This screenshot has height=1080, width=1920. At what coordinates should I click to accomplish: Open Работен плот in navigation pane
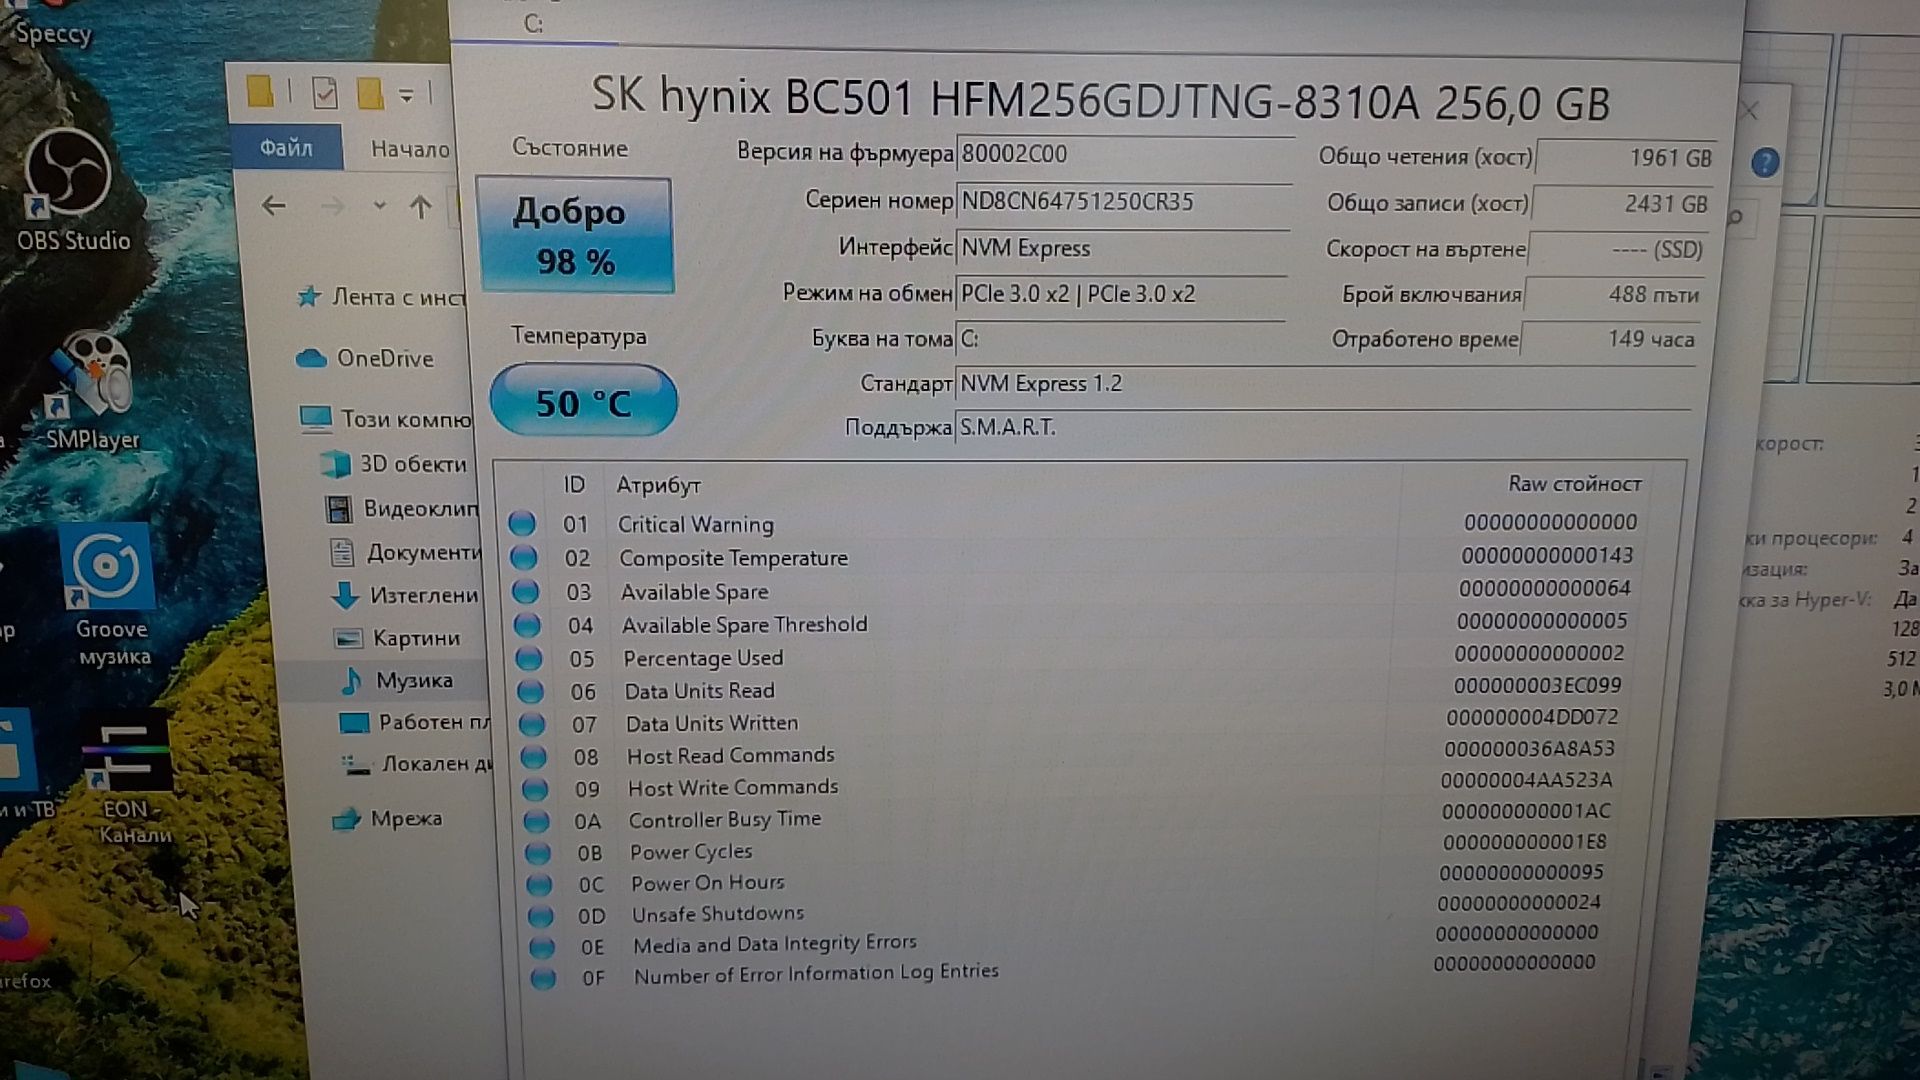(414, 722)
